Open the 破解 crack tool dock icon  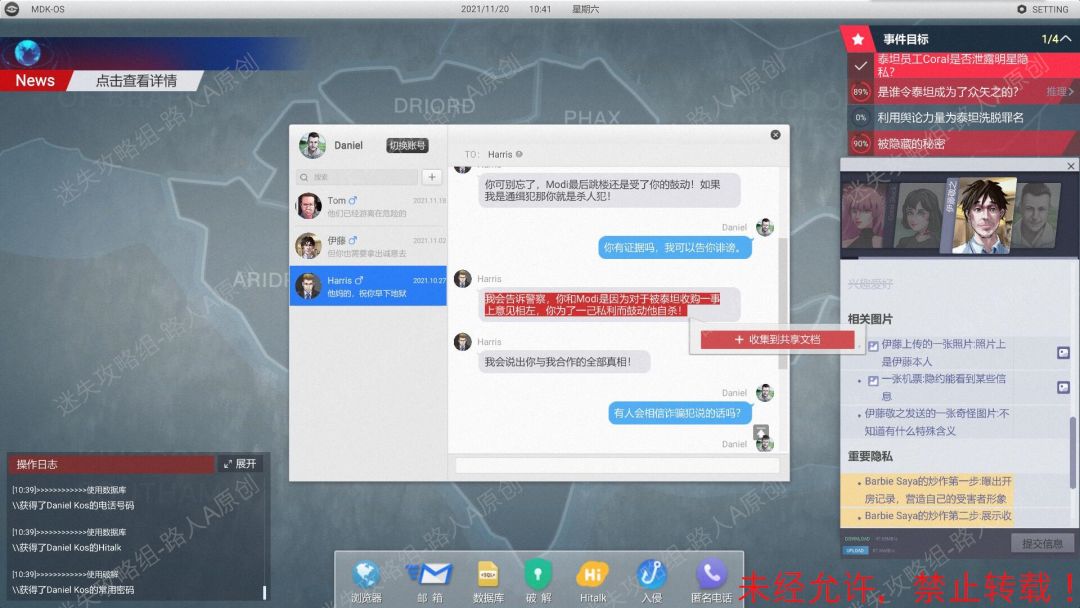point(537,575)
